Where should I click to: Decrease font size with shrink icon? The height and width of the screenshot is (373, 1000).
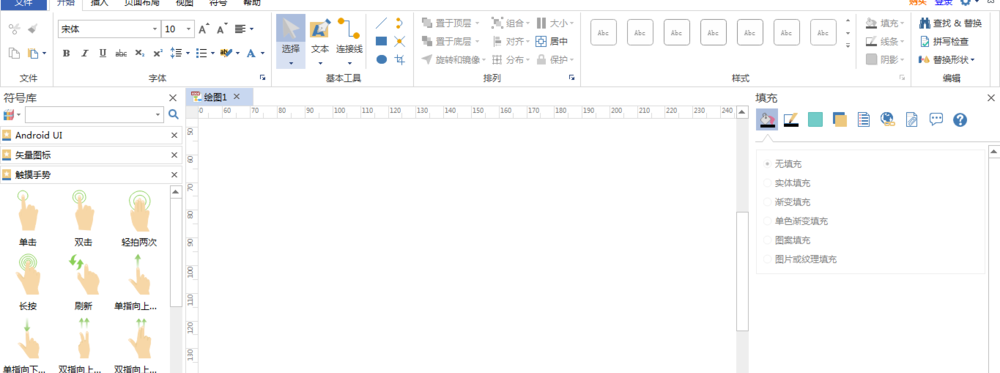[222, 29]
